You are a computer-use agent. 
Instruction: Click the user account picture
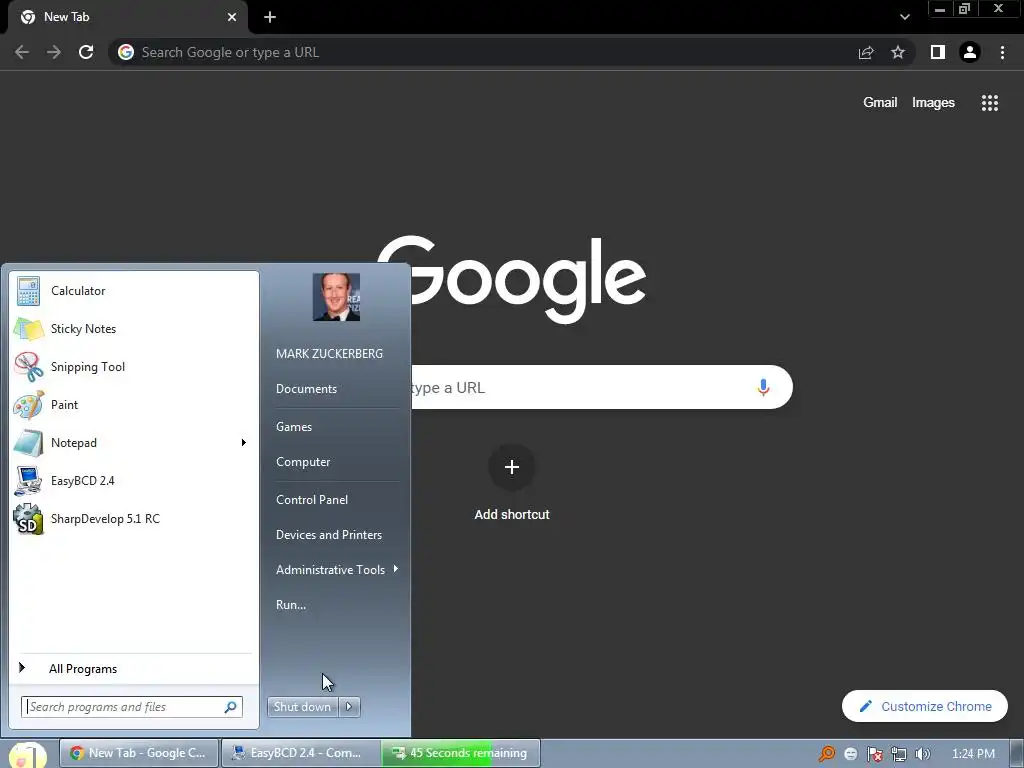tap(336, 297)
